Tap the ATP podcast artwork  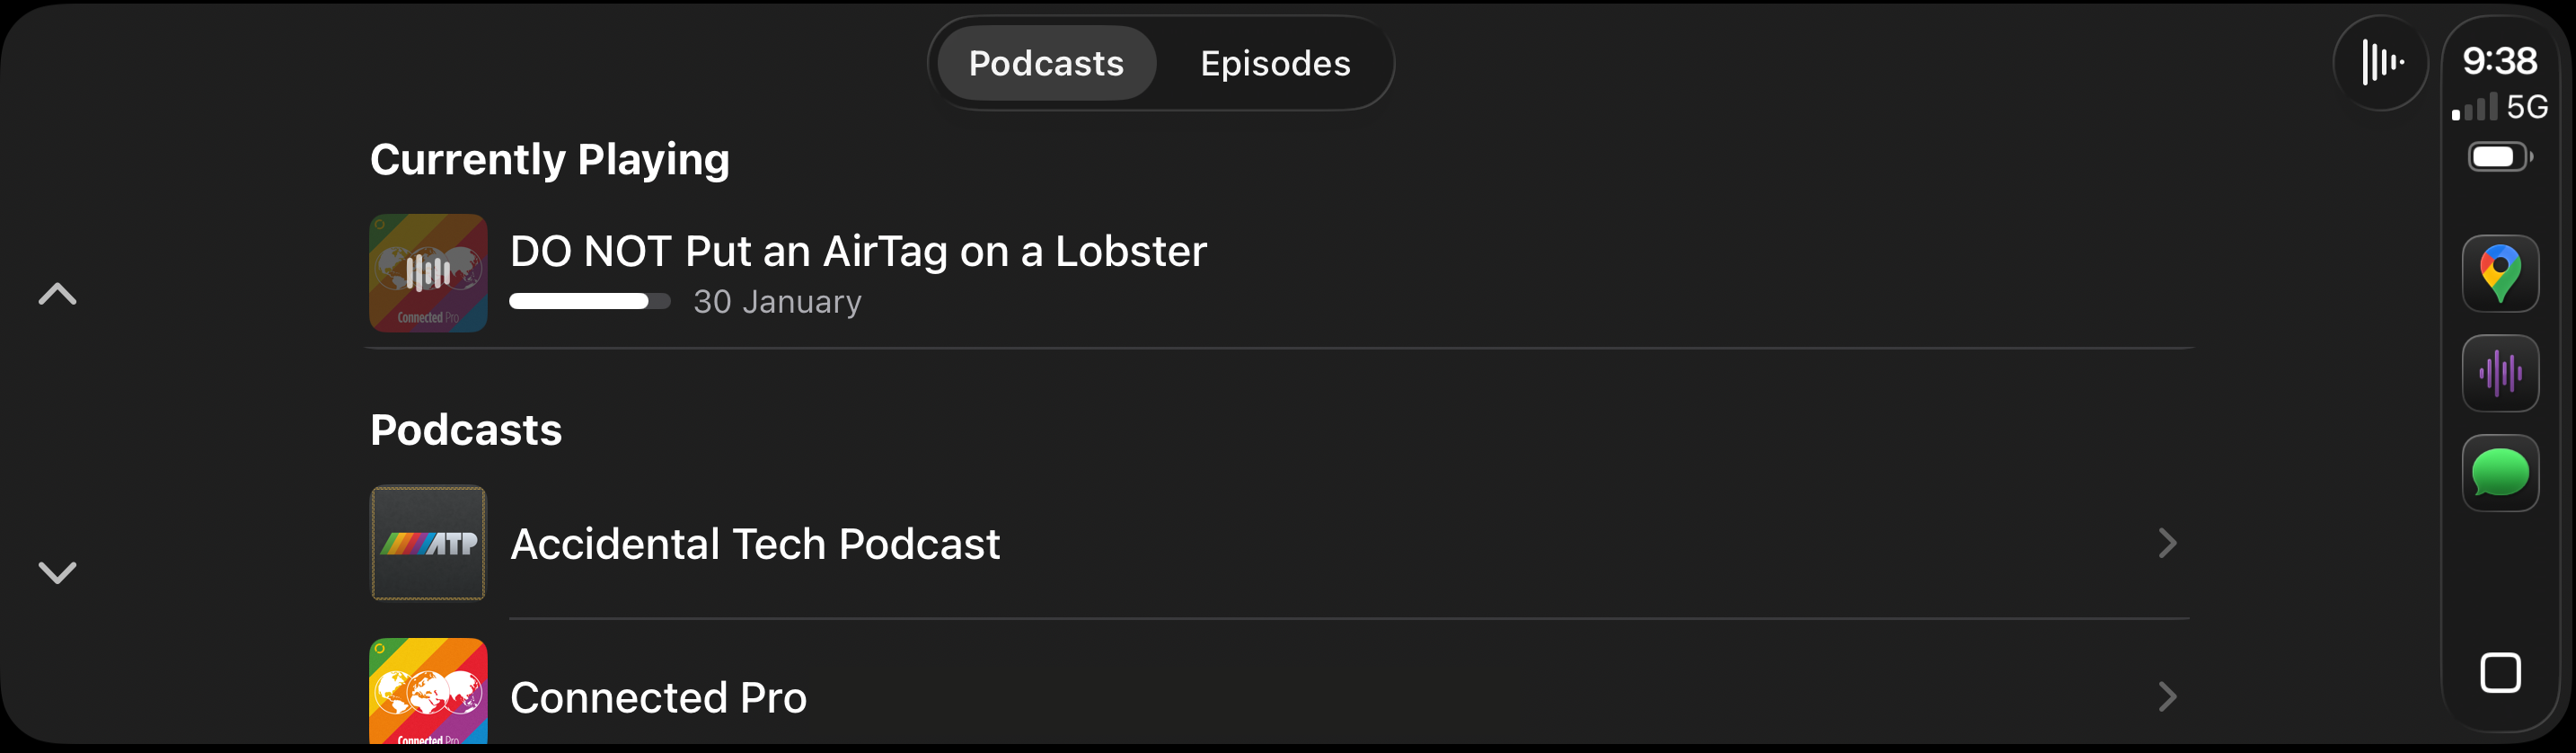pos(428,543)
